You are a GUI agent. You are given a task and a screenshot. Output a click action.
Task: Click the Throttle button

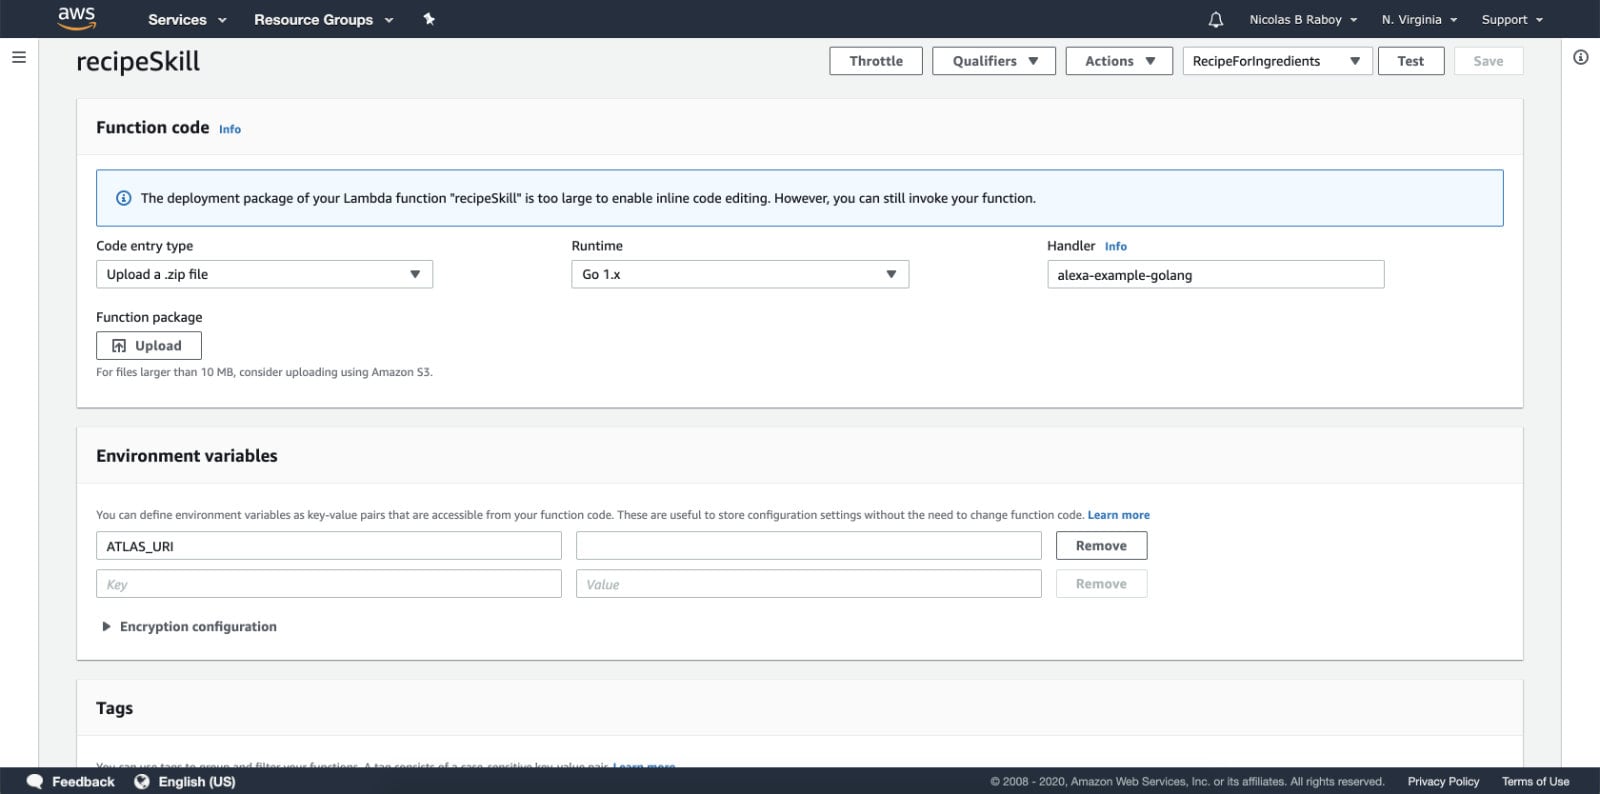tap(876, 61)
